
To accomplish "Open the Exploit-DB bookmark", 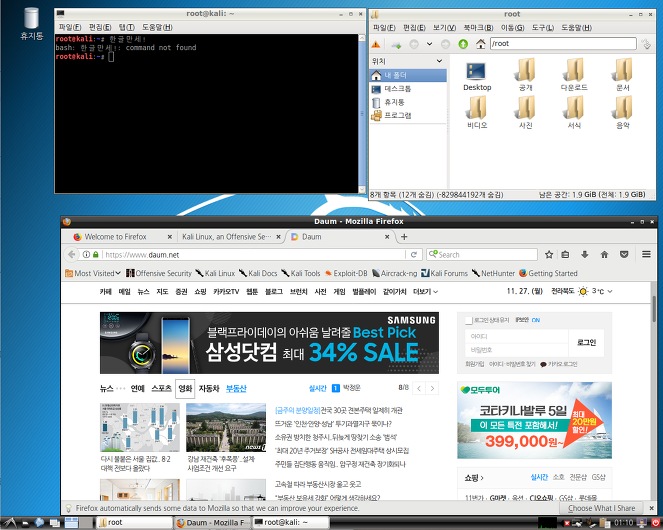I will [x=346, y=273].
